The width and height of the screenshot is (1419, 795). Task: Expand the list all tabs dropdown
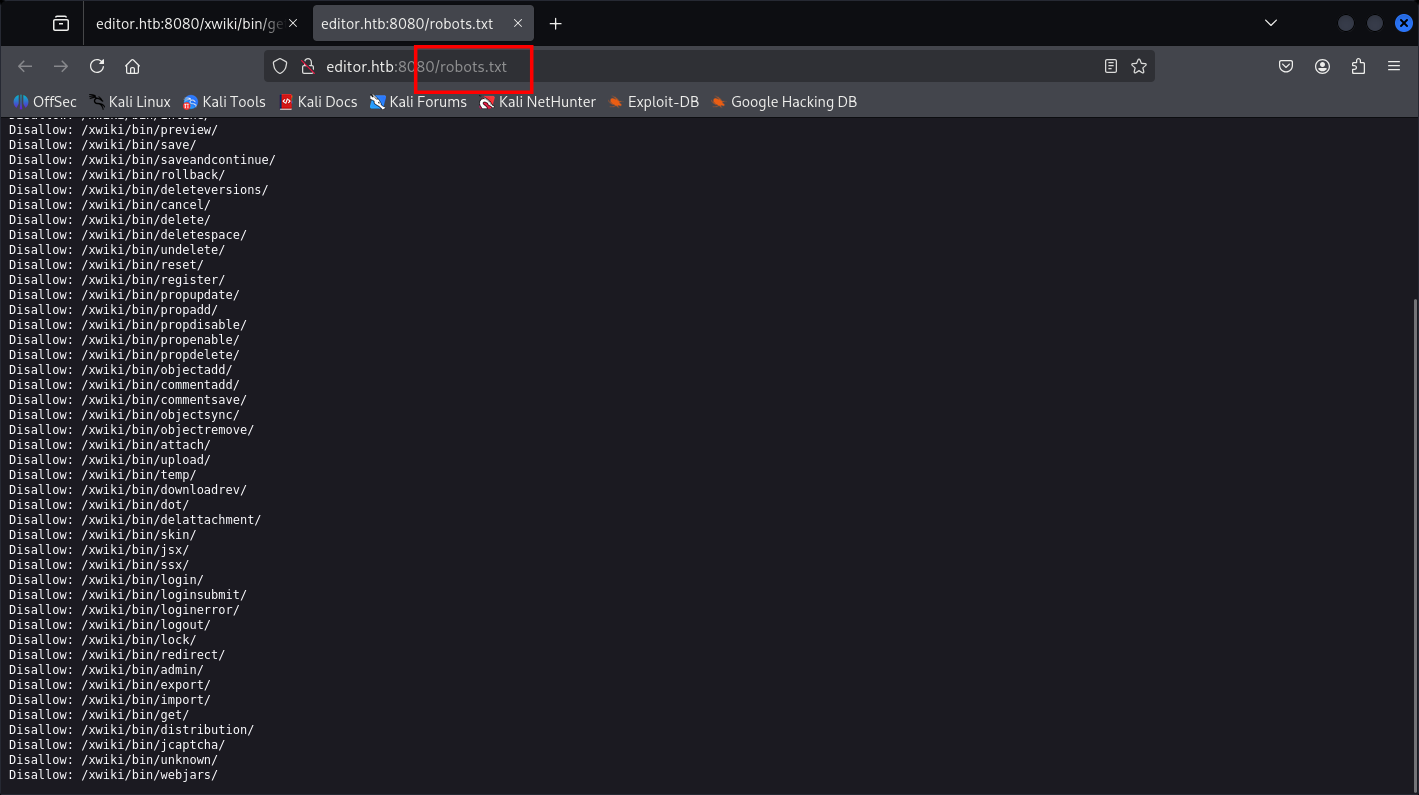[1271, 23]
